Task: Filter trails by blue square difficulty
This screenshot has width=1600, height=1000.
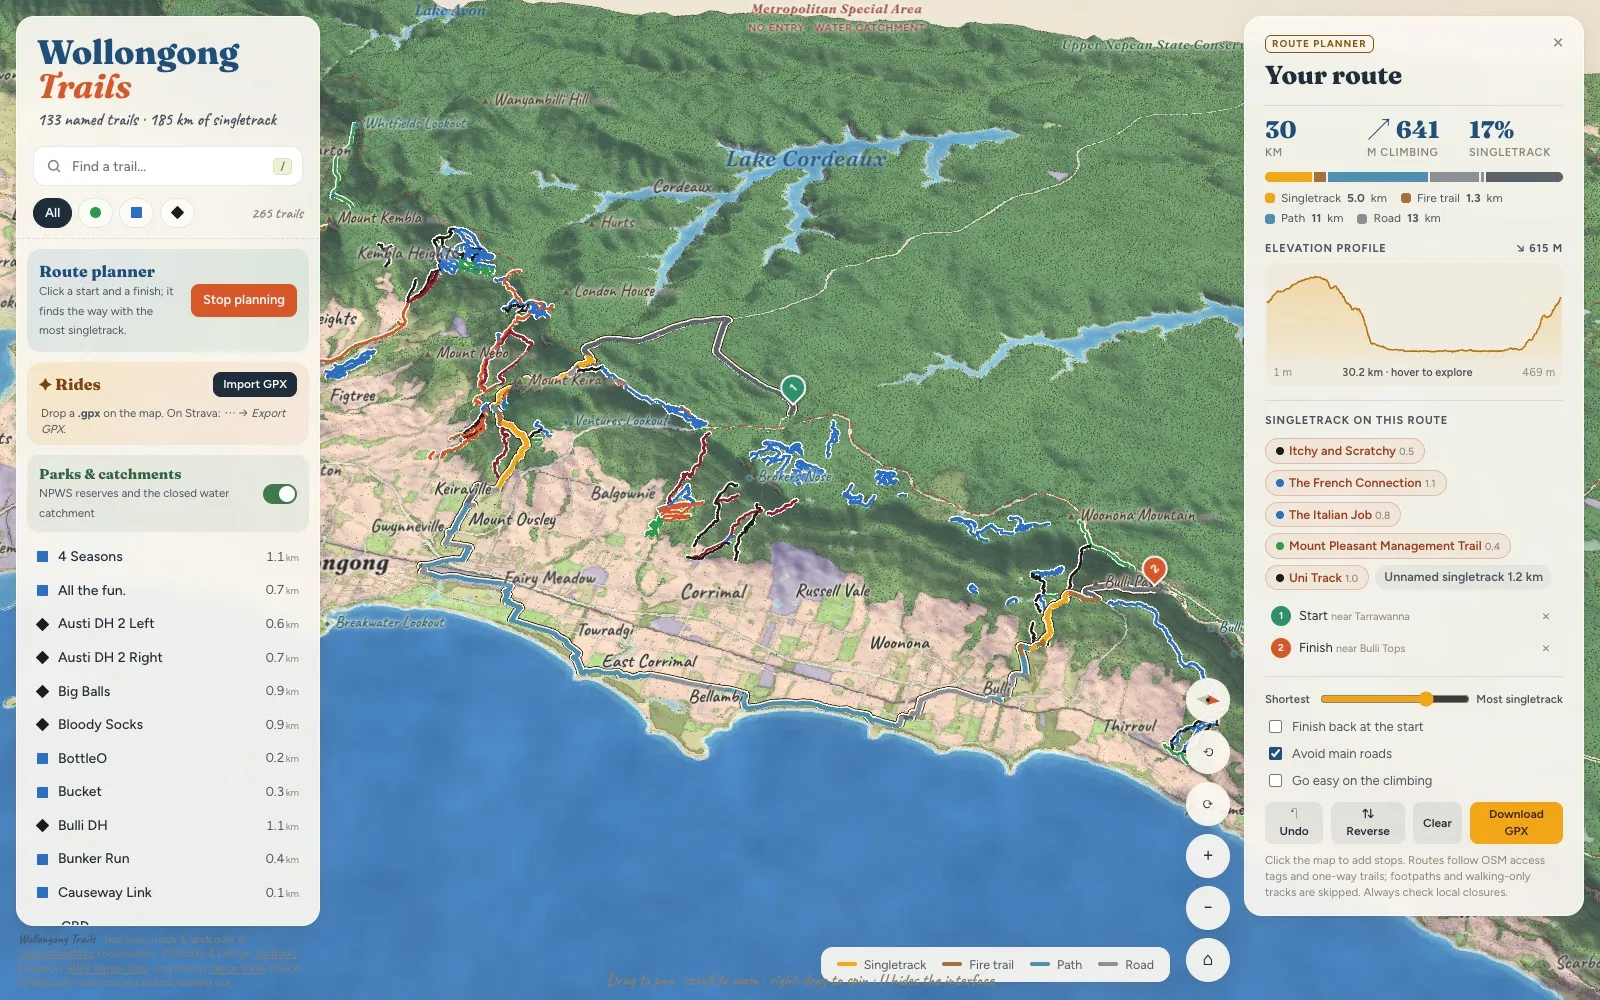Action: tap(136, 212)
